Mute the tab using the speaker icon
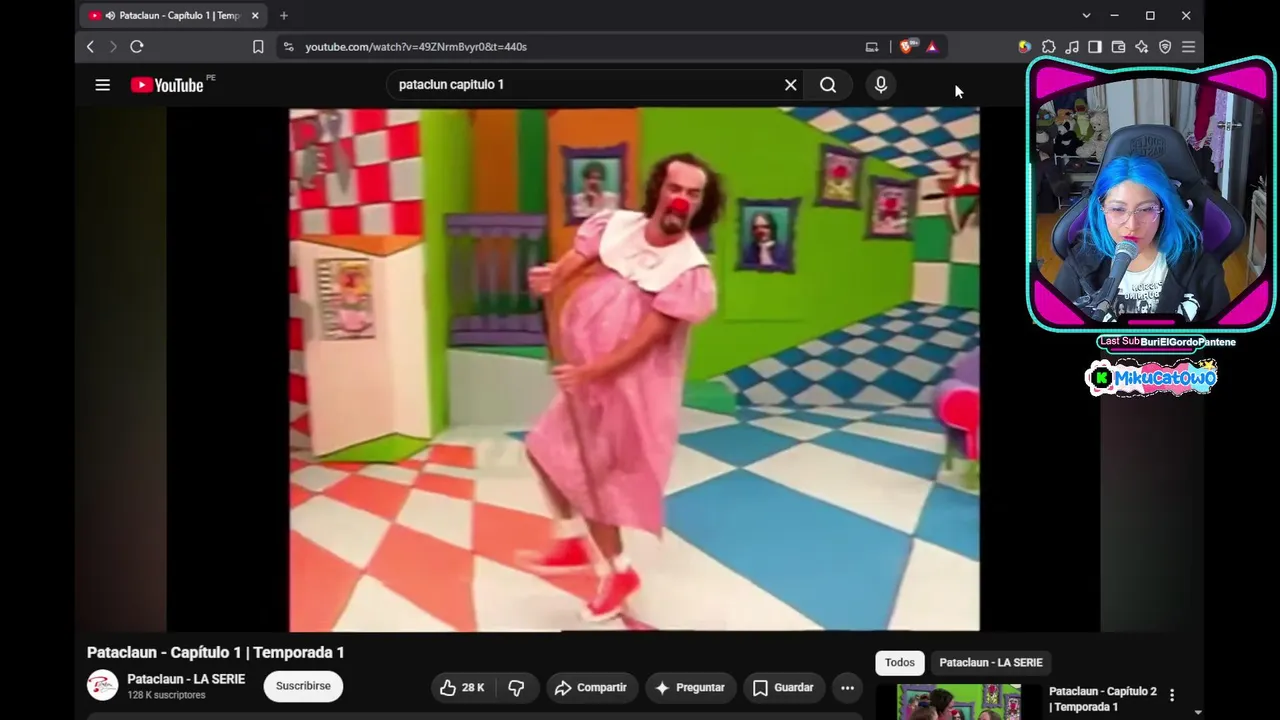The image size is (1280, 720). coord(109,16)
